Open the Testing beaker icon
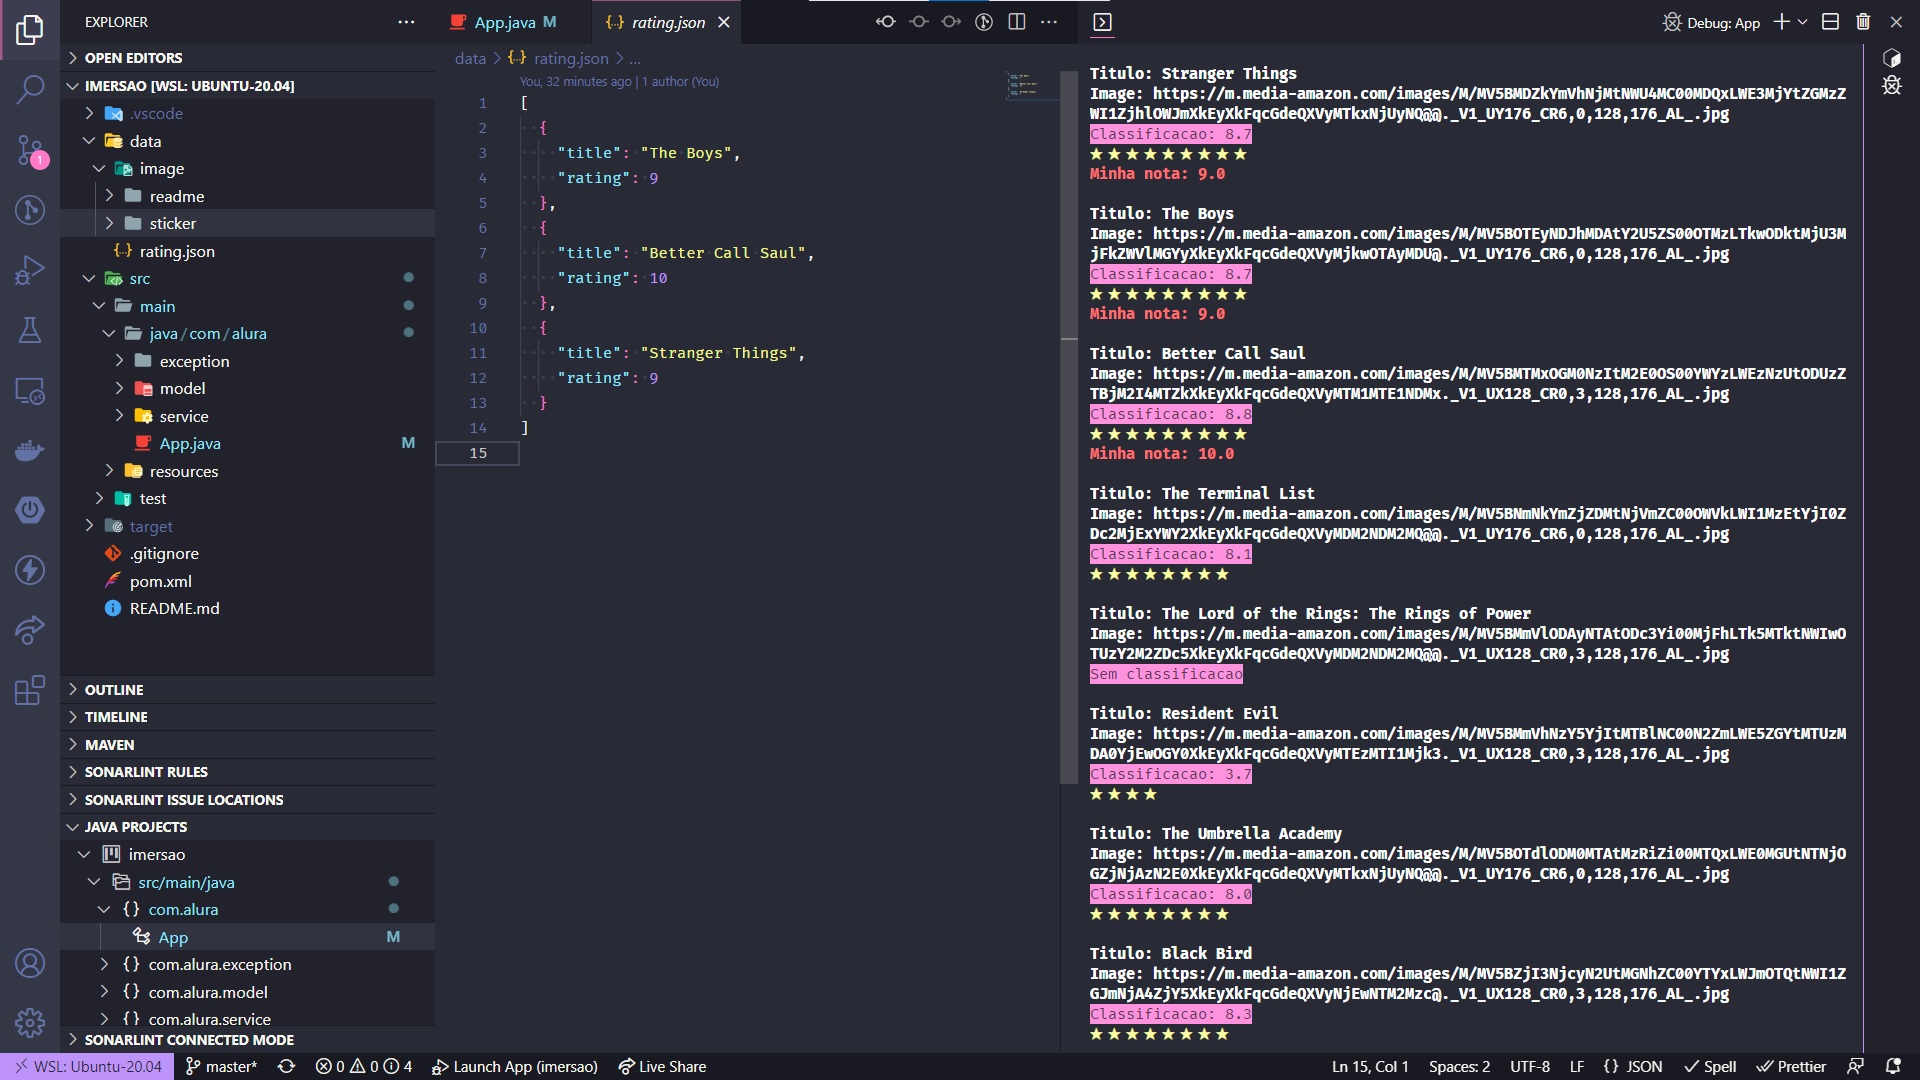 click(30, 330)
